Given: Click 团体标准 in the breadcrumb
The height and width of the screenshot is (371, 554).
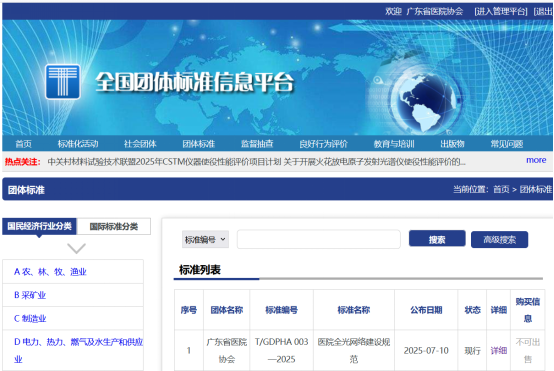Looking at the screenshot, I should click(x=535, y=189).
